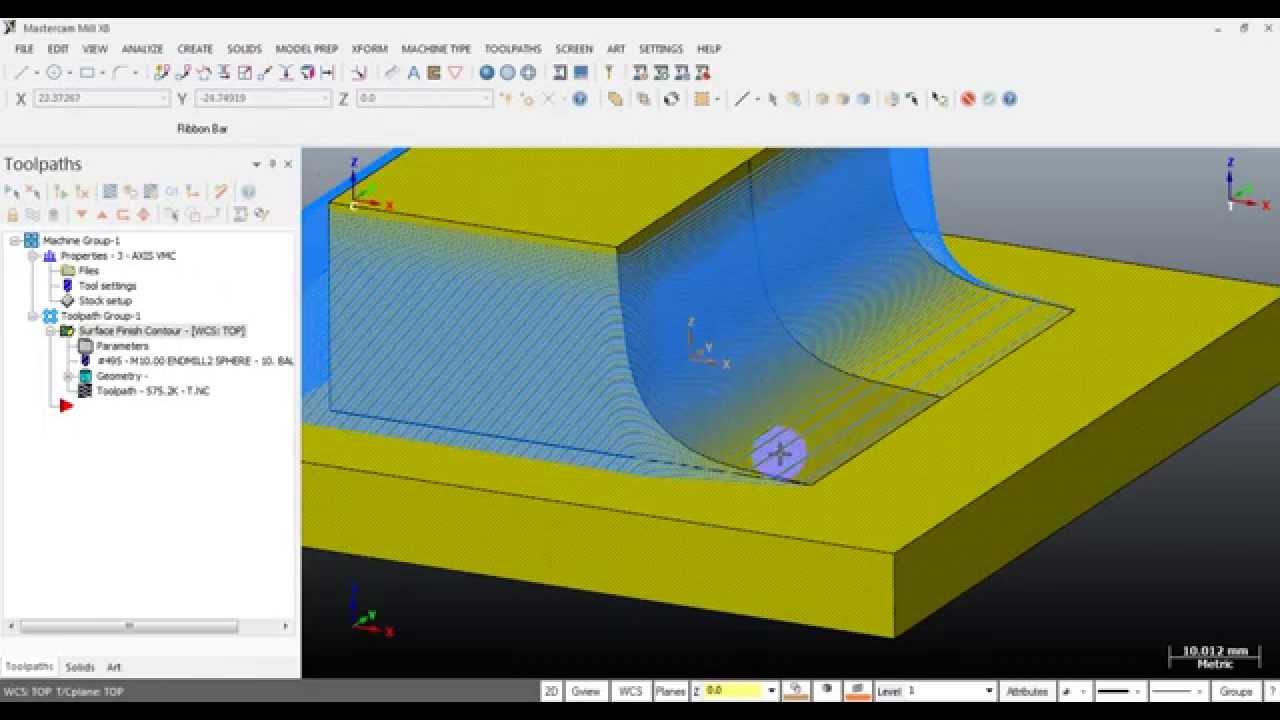Click the horizontal scrollbar in Toolpaths panel
1280x720 pixels.
tap(128, 626)
